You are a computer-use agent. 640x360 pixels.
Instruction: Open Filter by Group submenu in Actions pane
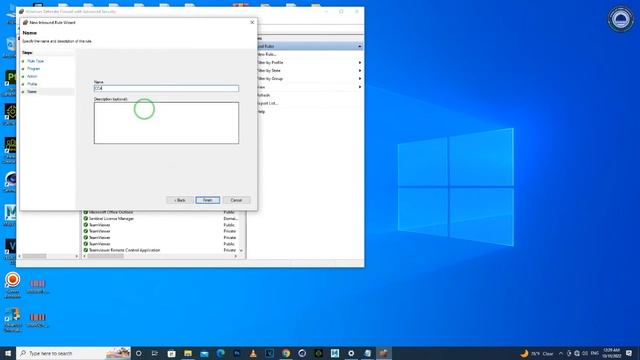[309, 78]
